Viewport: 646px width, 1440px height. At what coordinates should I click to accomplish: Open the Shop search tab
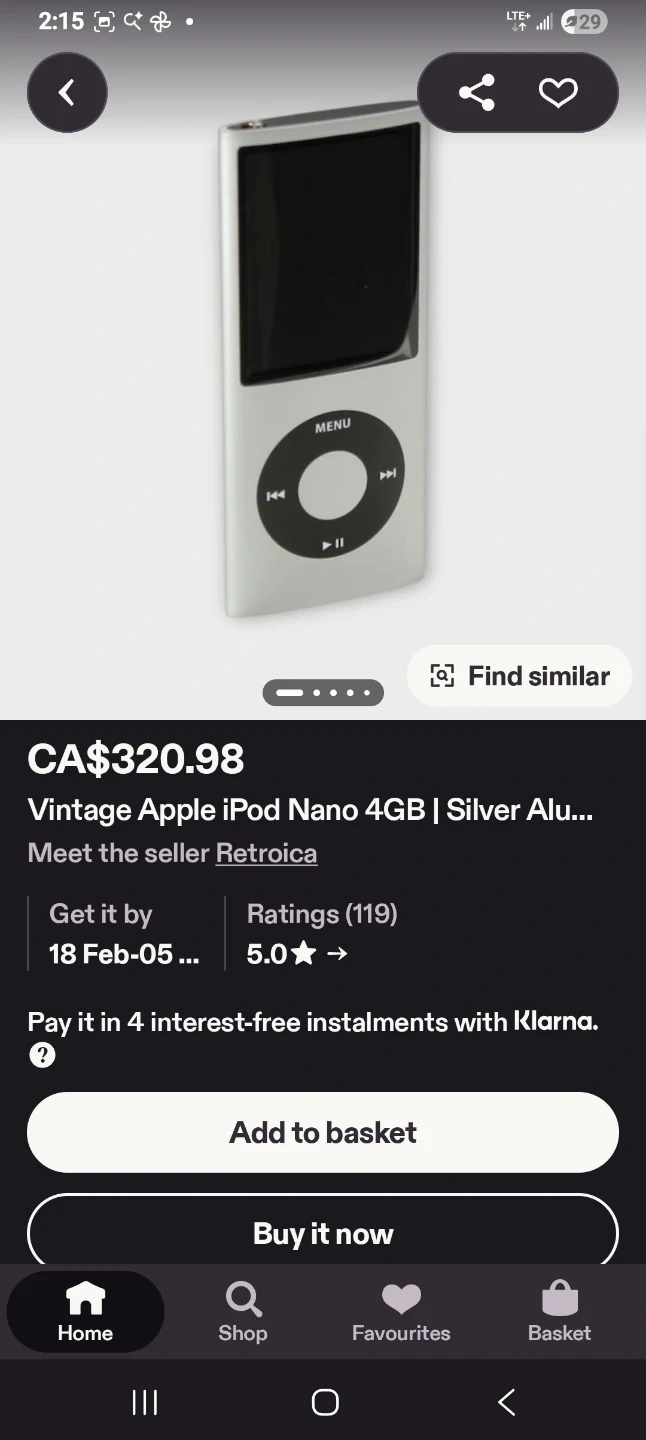click(243, 1312)
